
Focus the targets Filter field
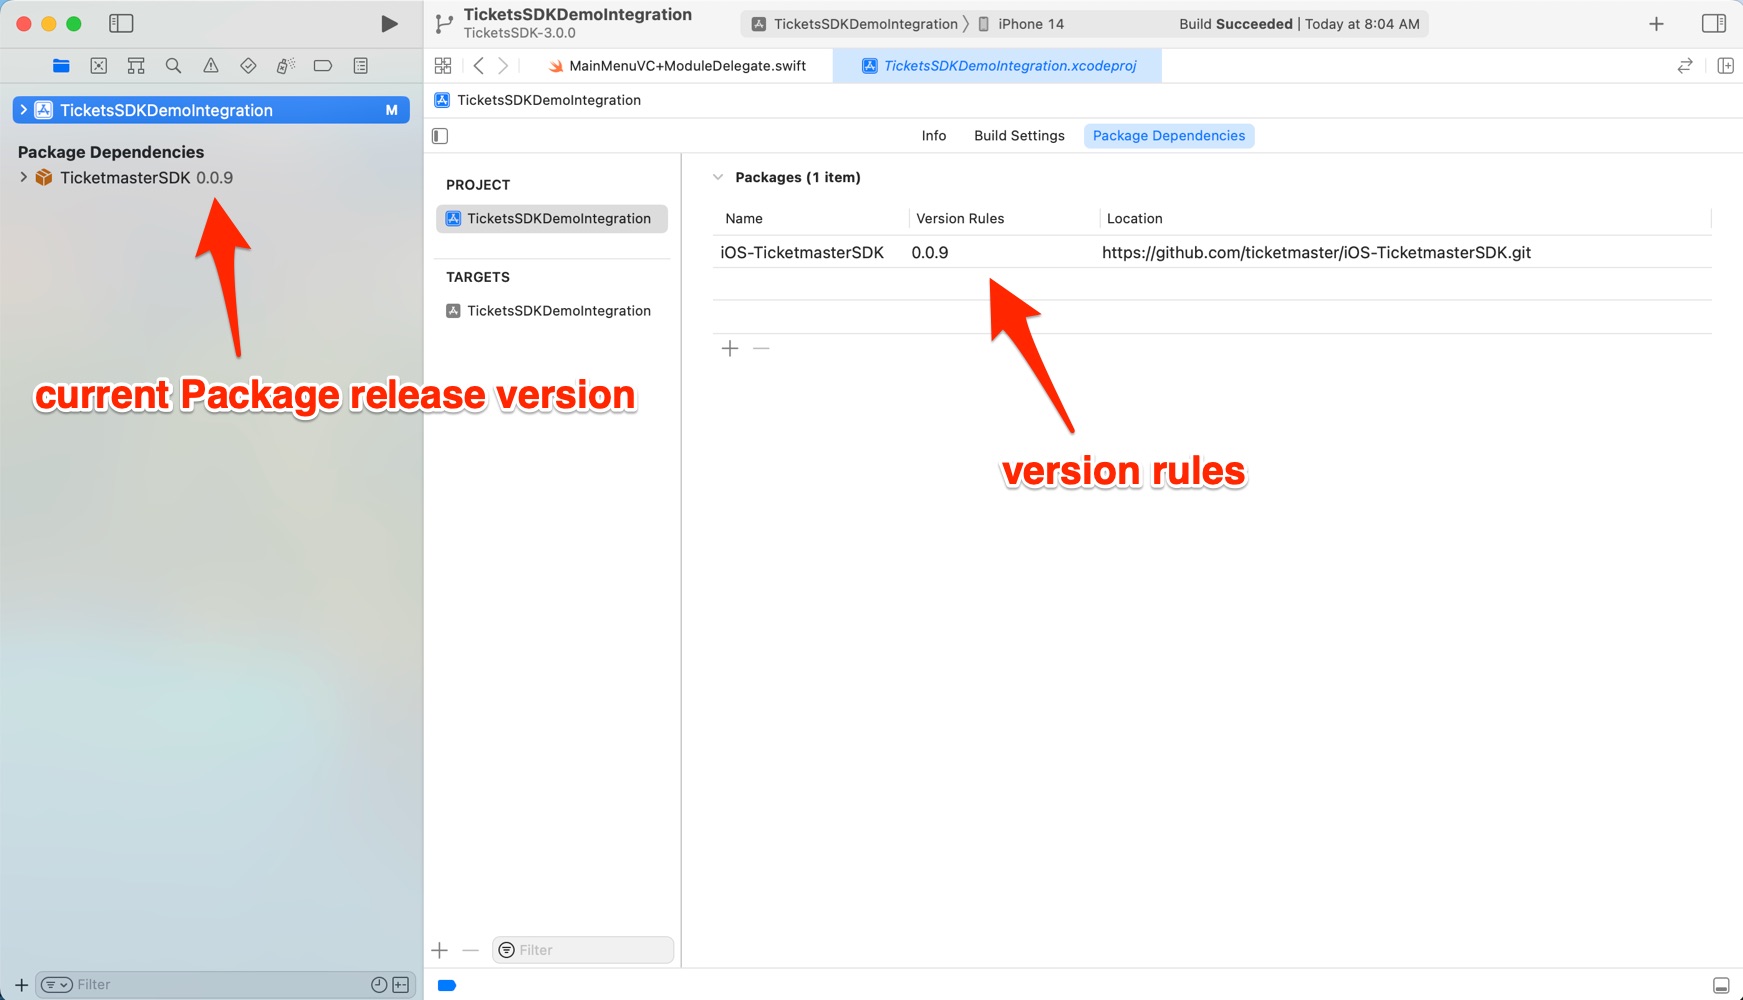click(x=583, y=950)
